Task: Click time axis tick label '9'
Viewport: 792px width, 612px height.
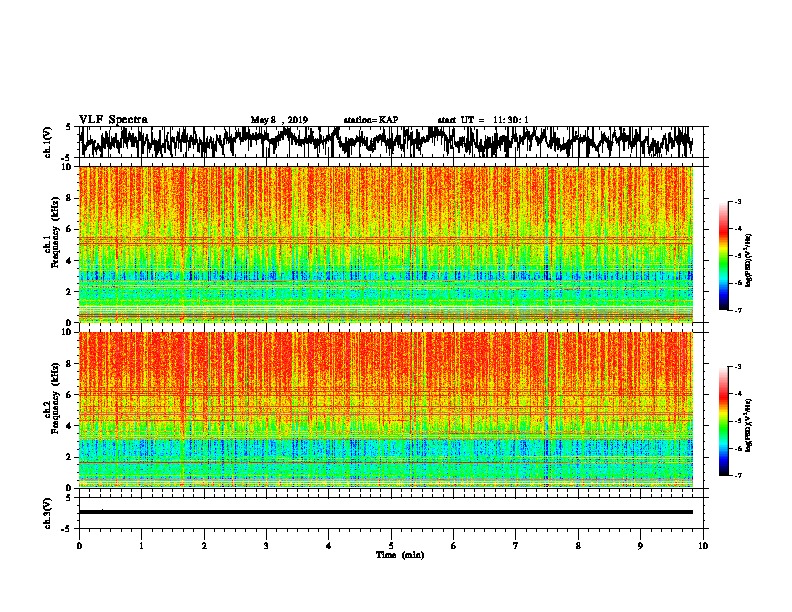Action: click(x=640, y=545)
